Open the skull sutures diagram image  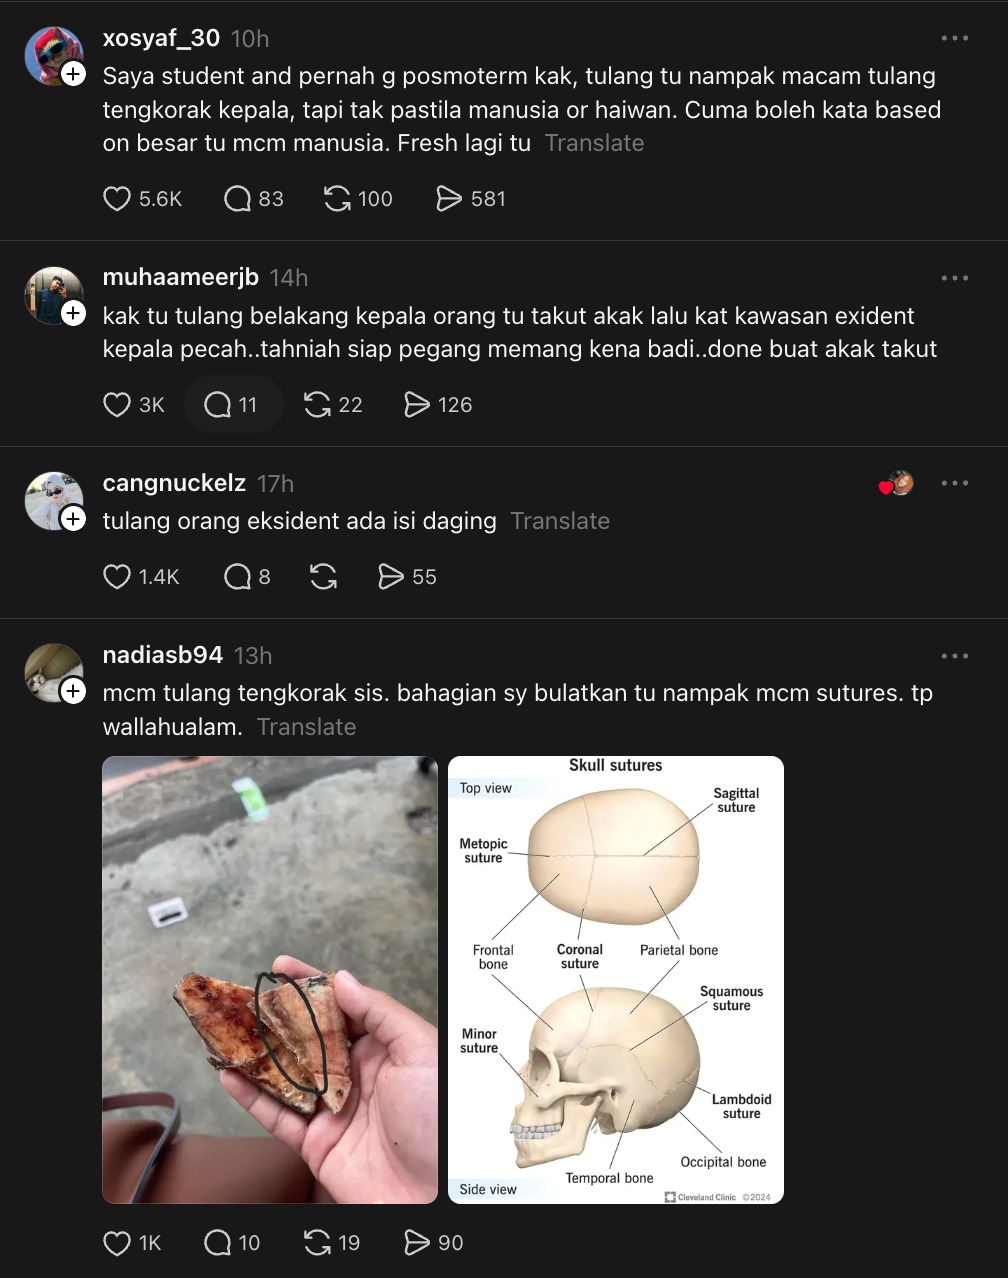tap(616, 980)
